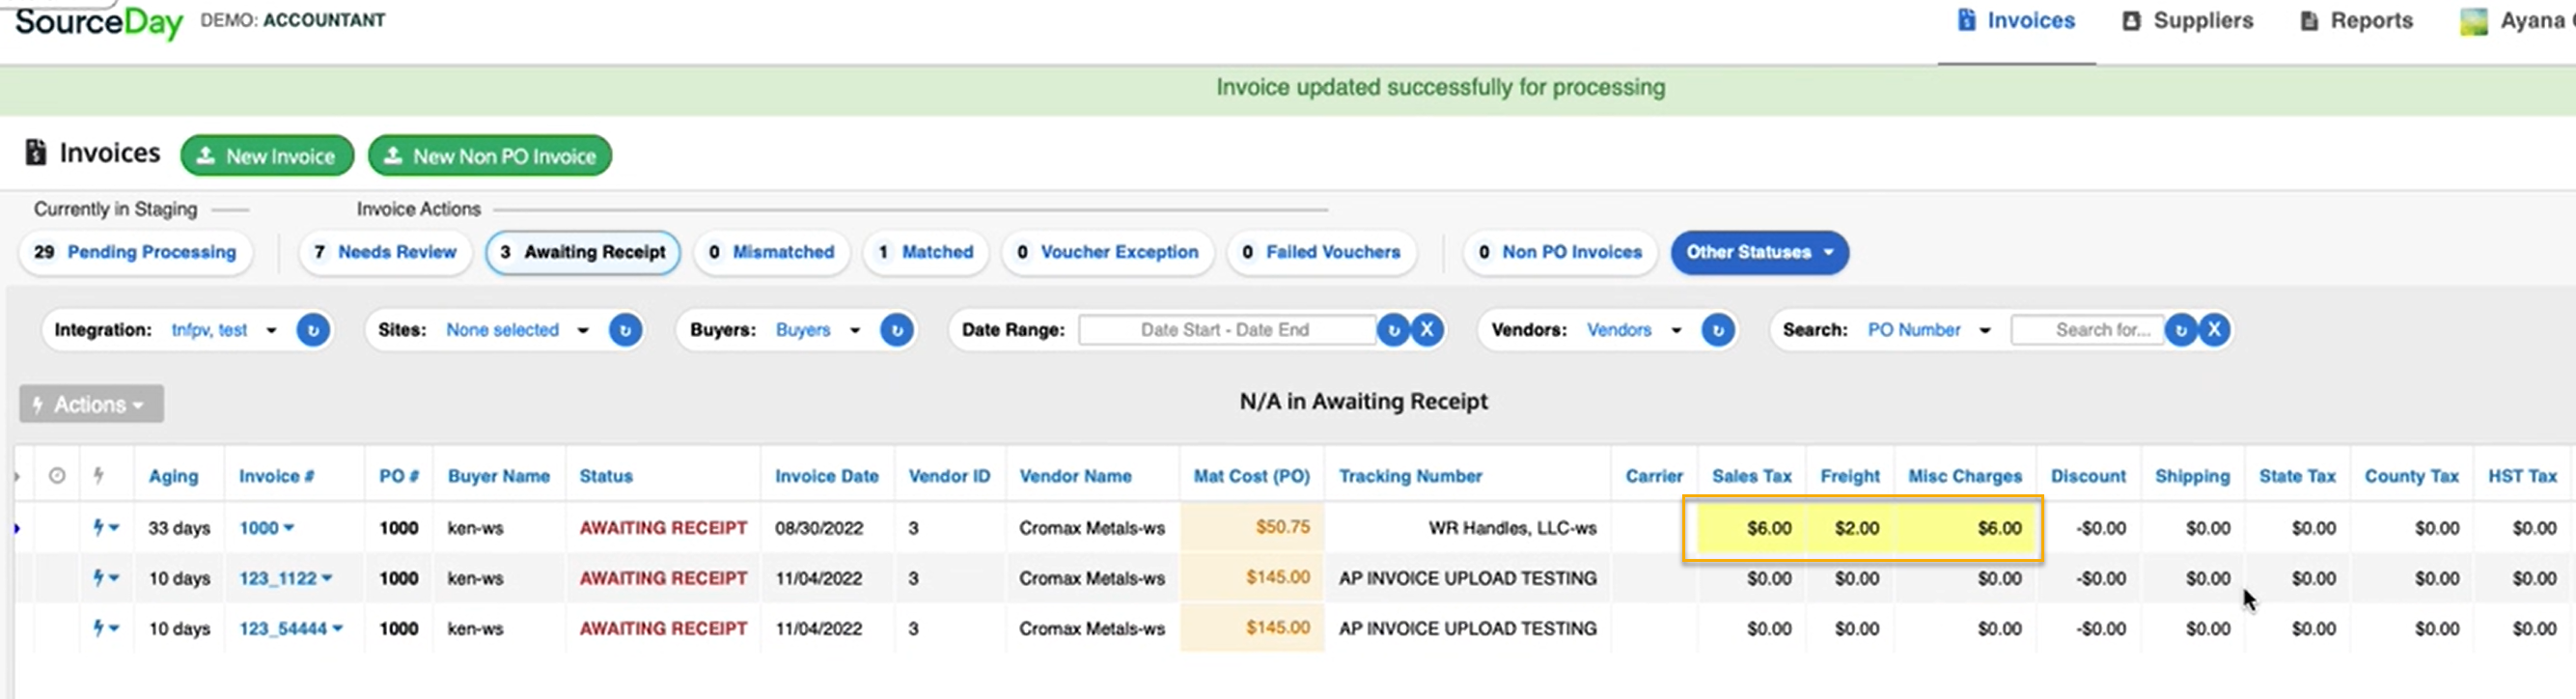Click the SourceDay logo

[x=98, y=22]
